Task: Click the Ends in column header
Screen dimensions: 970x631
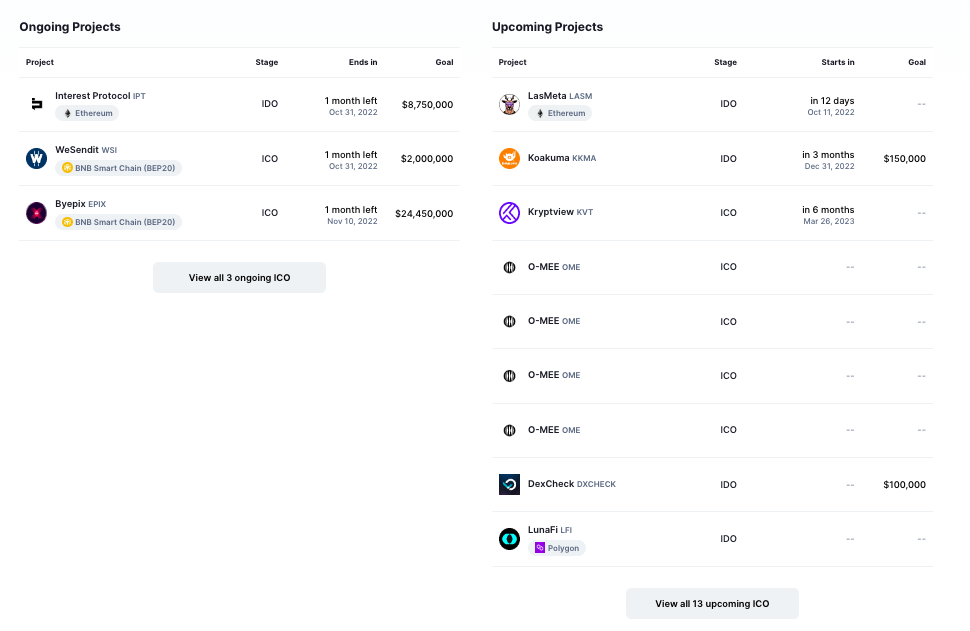Action: coord(363,62)
